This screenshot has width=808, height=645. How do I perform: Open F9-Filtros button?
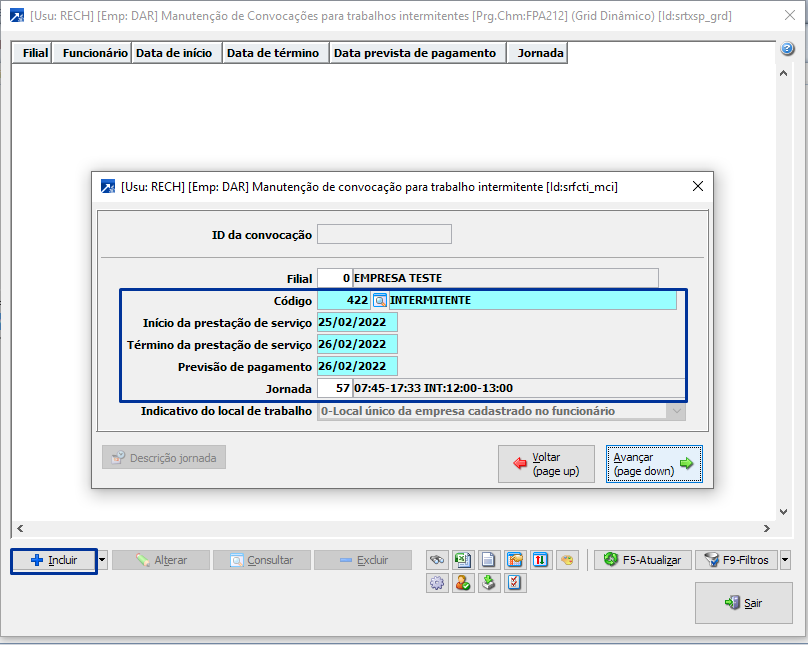737,560
